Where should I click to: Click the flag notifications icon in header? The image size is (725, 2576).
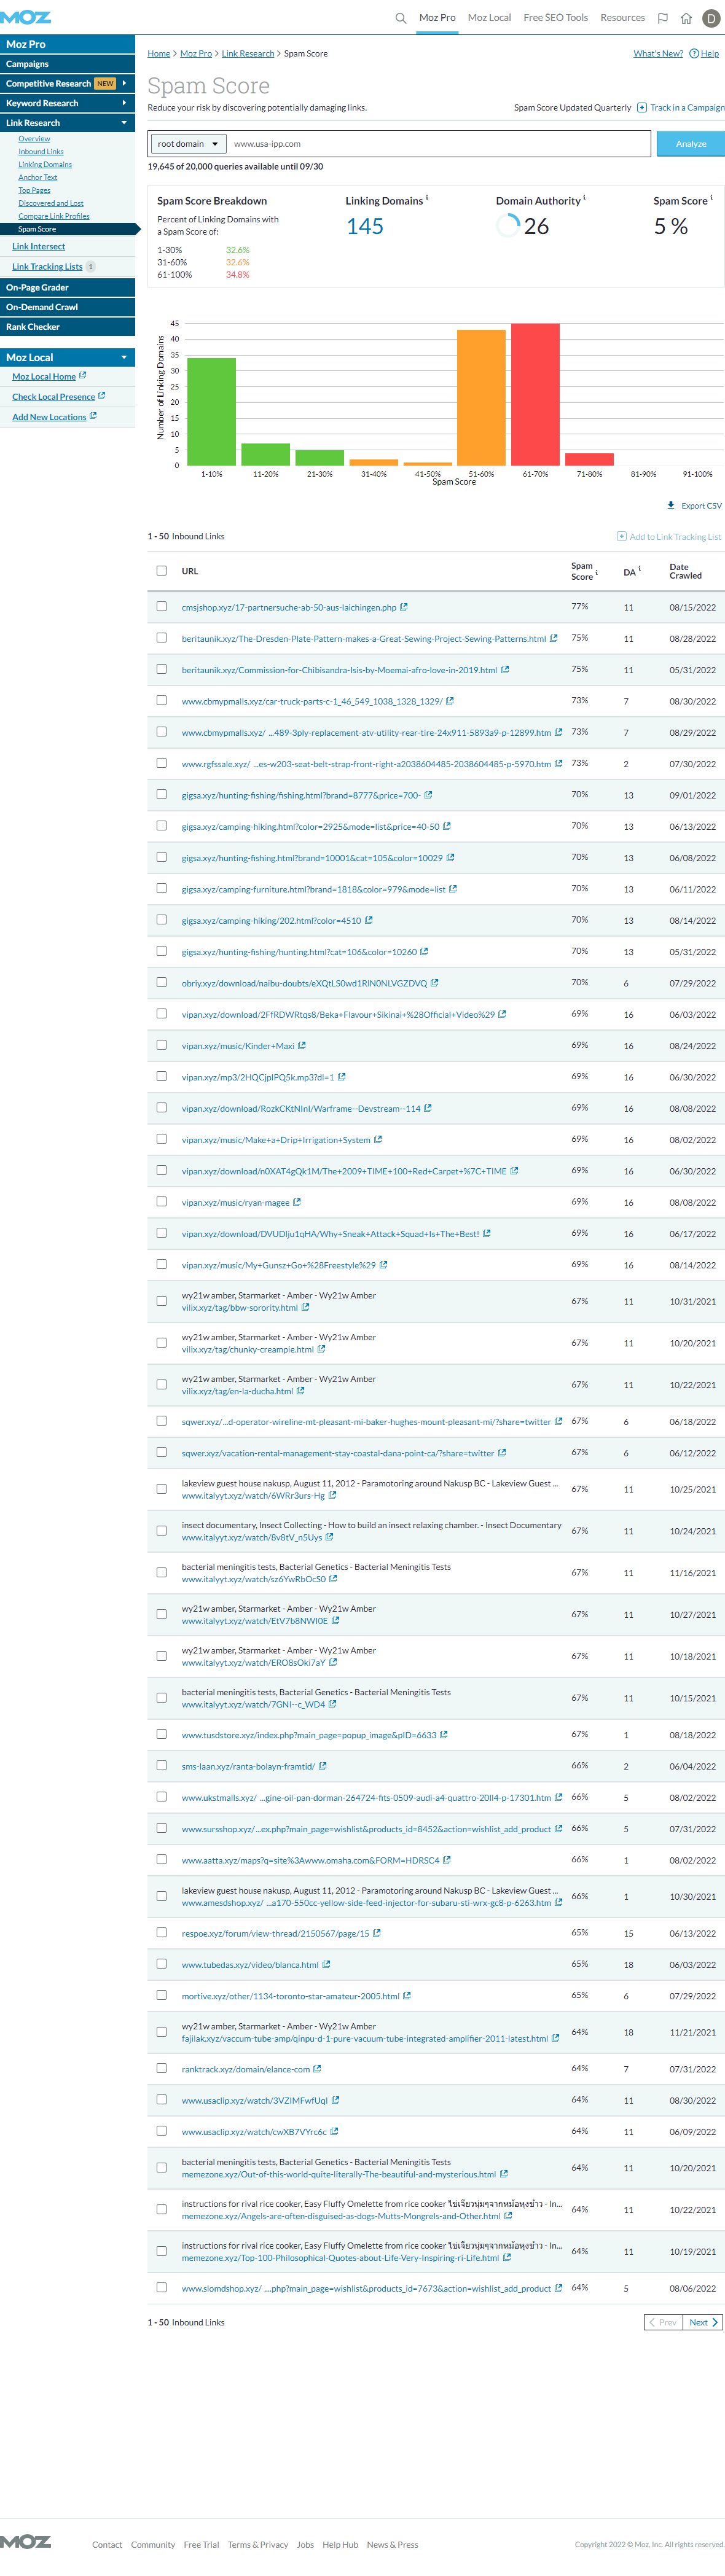click(x=662, y=18)
